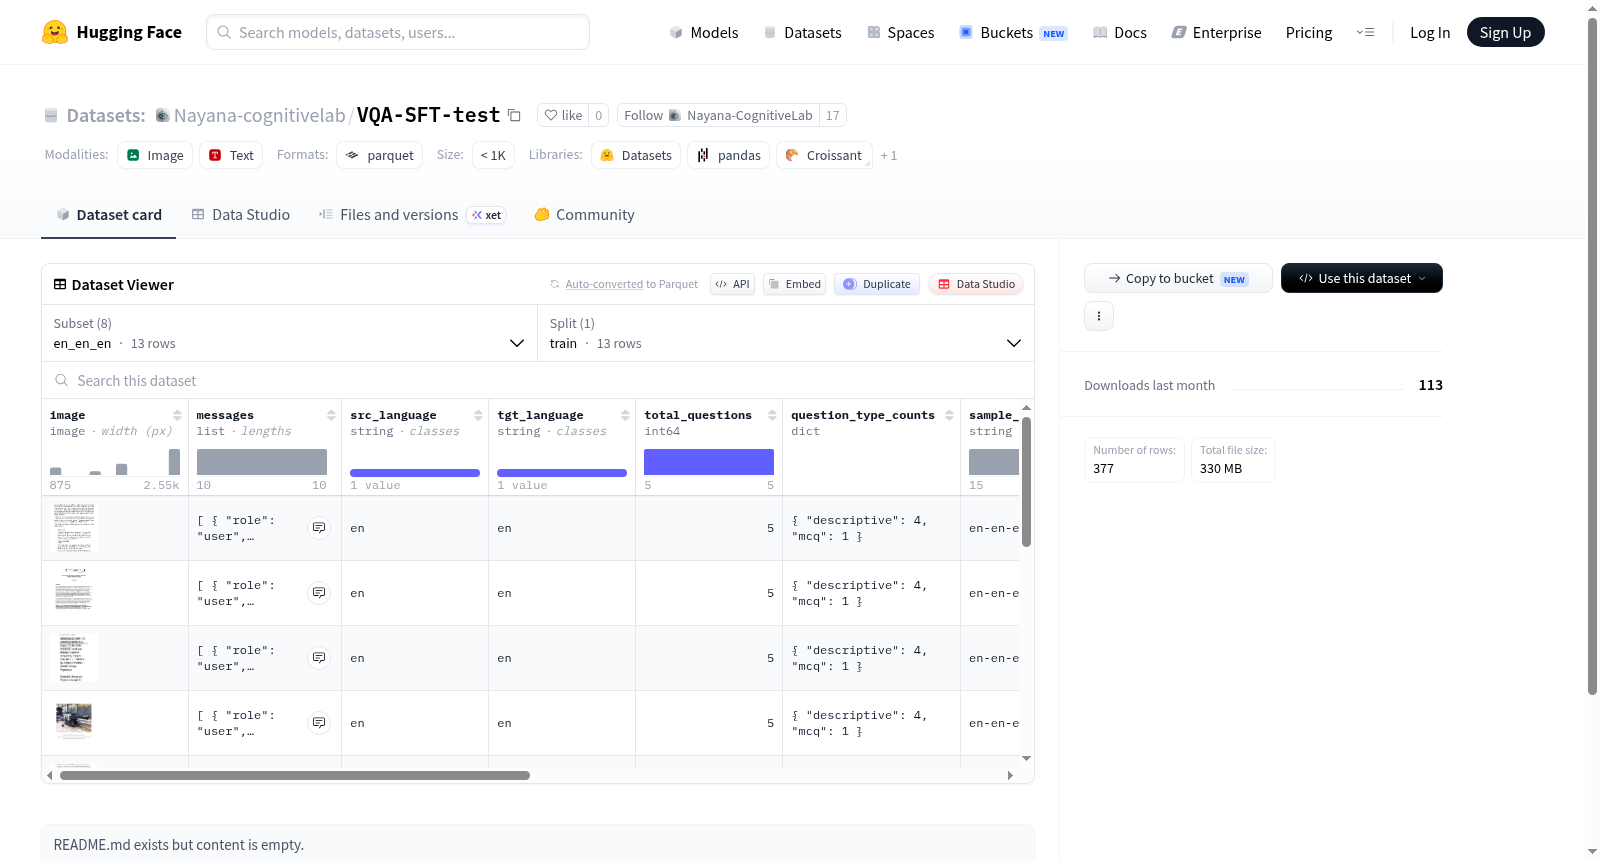Screen dimensions: 1600x861
Task: Expand the Subset en_en_en dropdown
Action: 289,333
